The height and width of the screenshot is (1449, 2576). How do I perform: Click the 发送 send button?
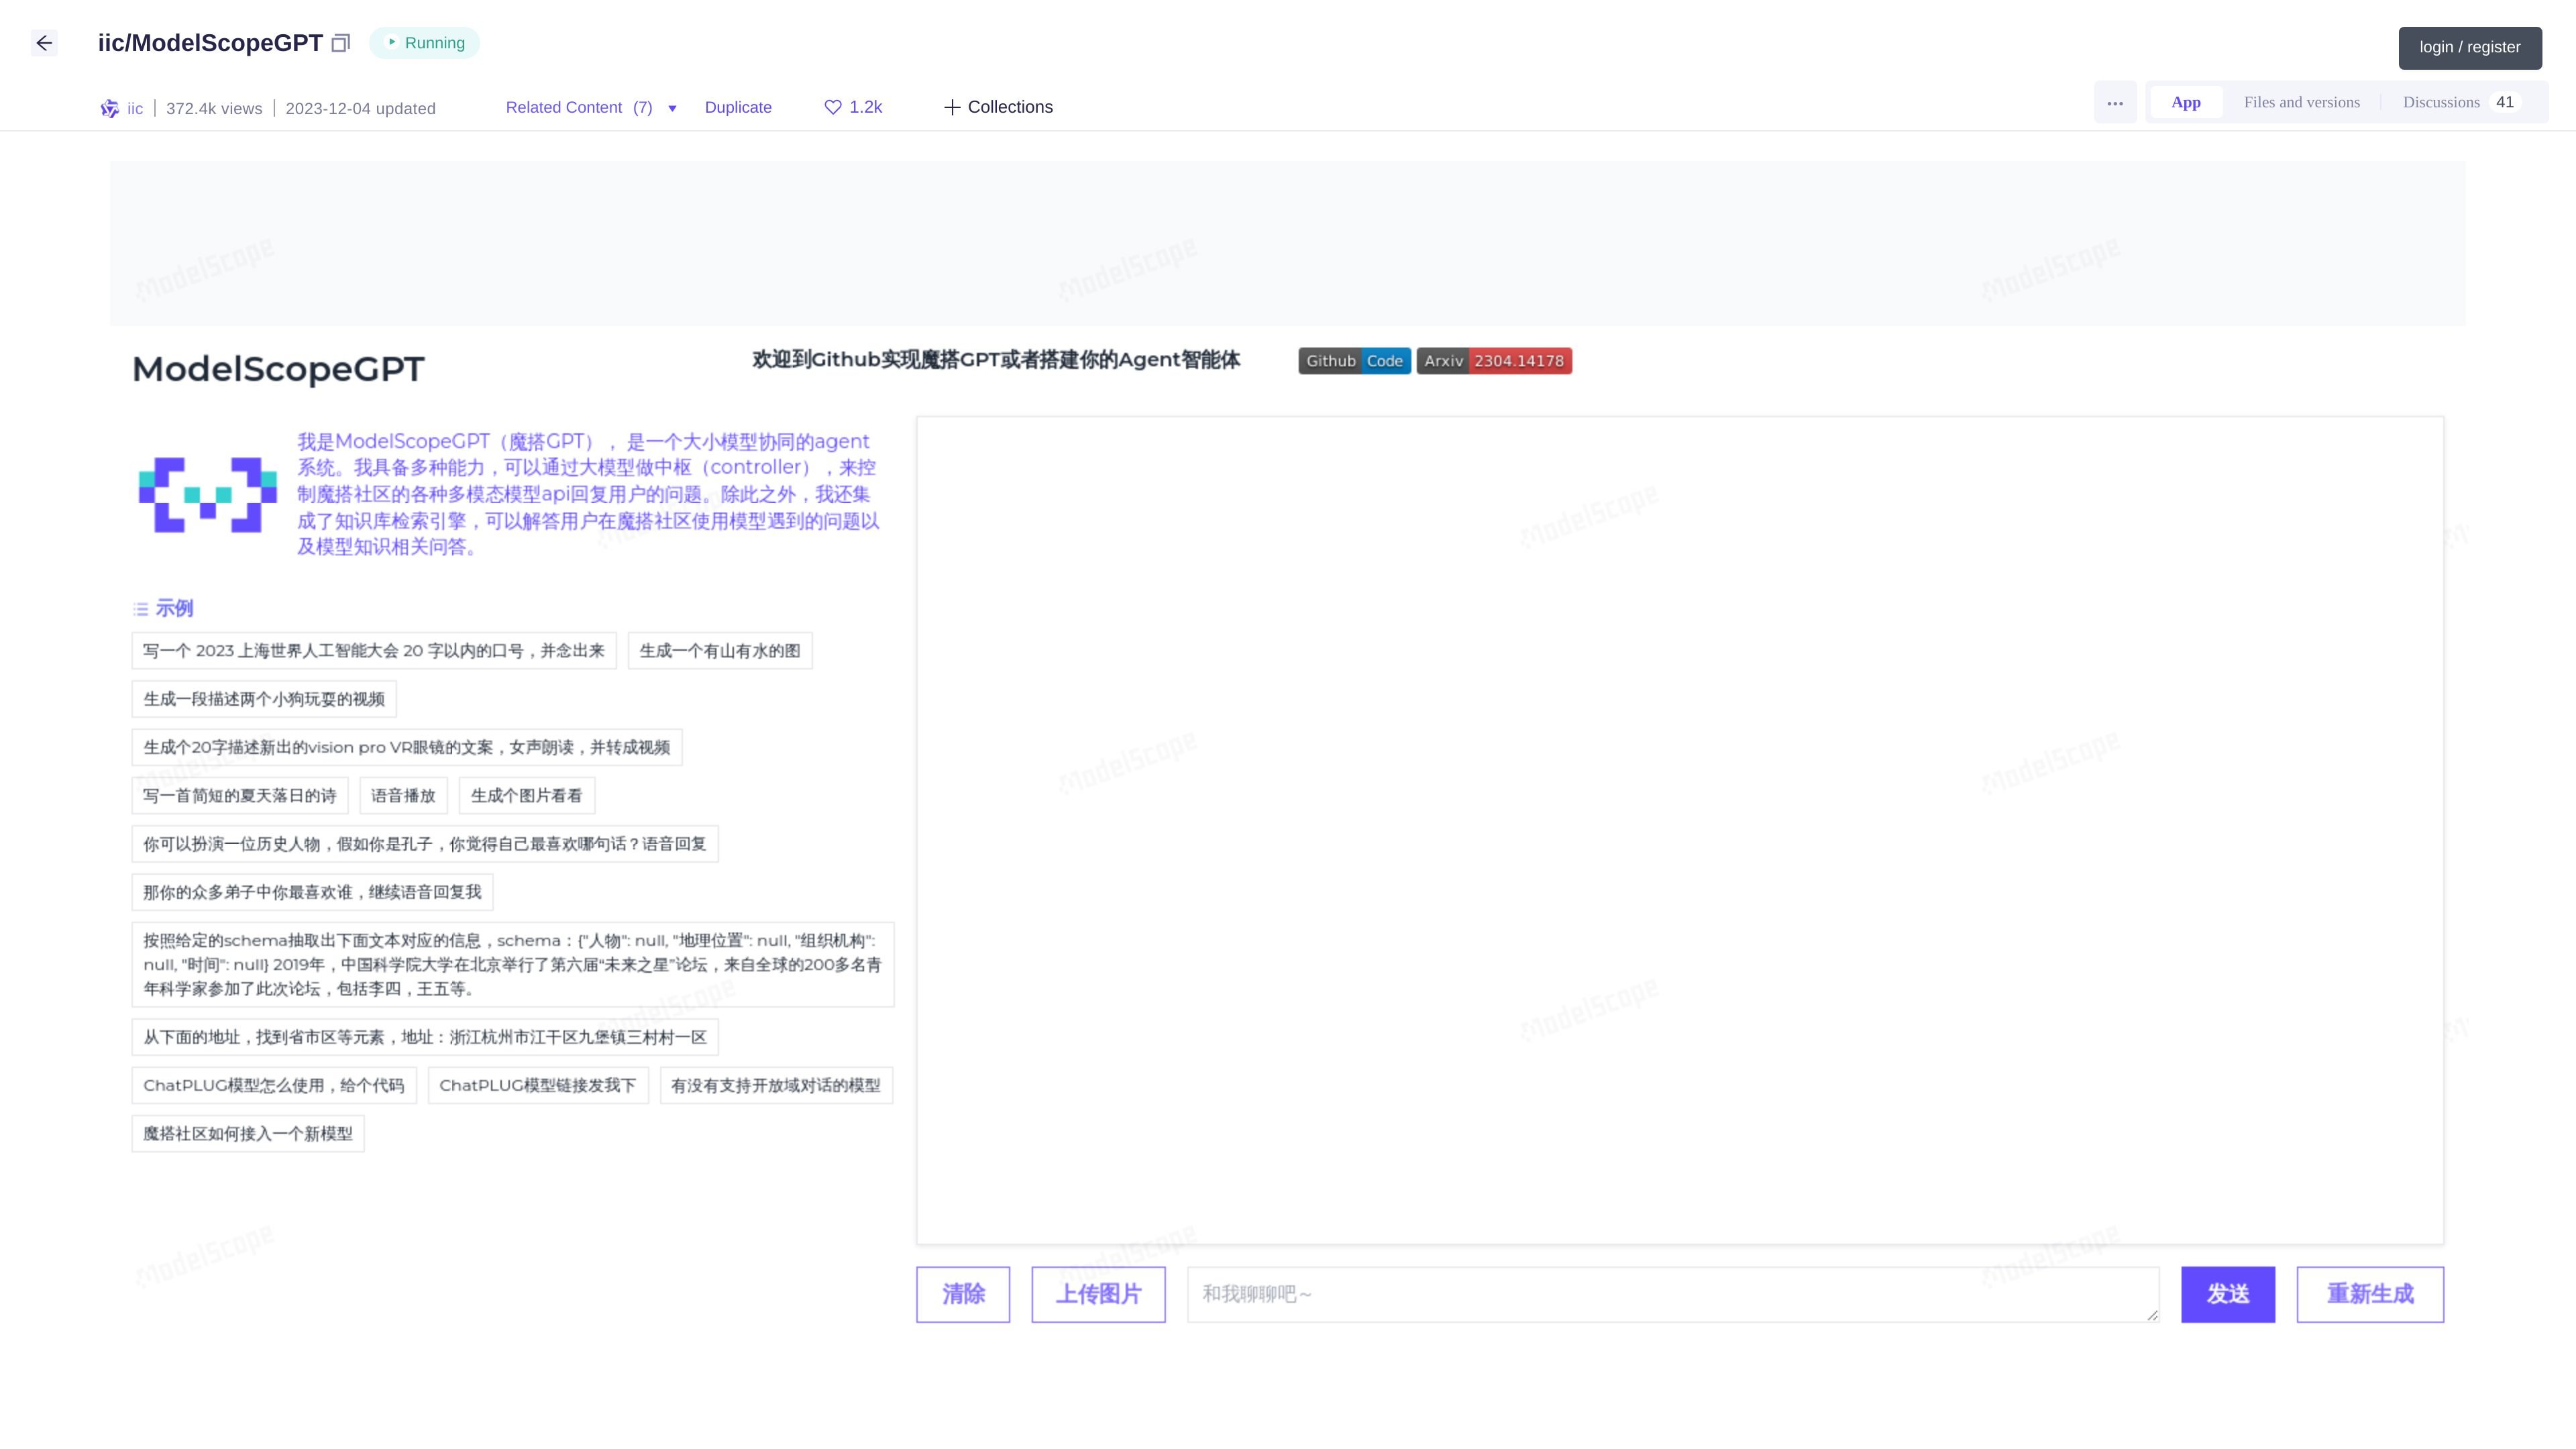point(2228,1294)
